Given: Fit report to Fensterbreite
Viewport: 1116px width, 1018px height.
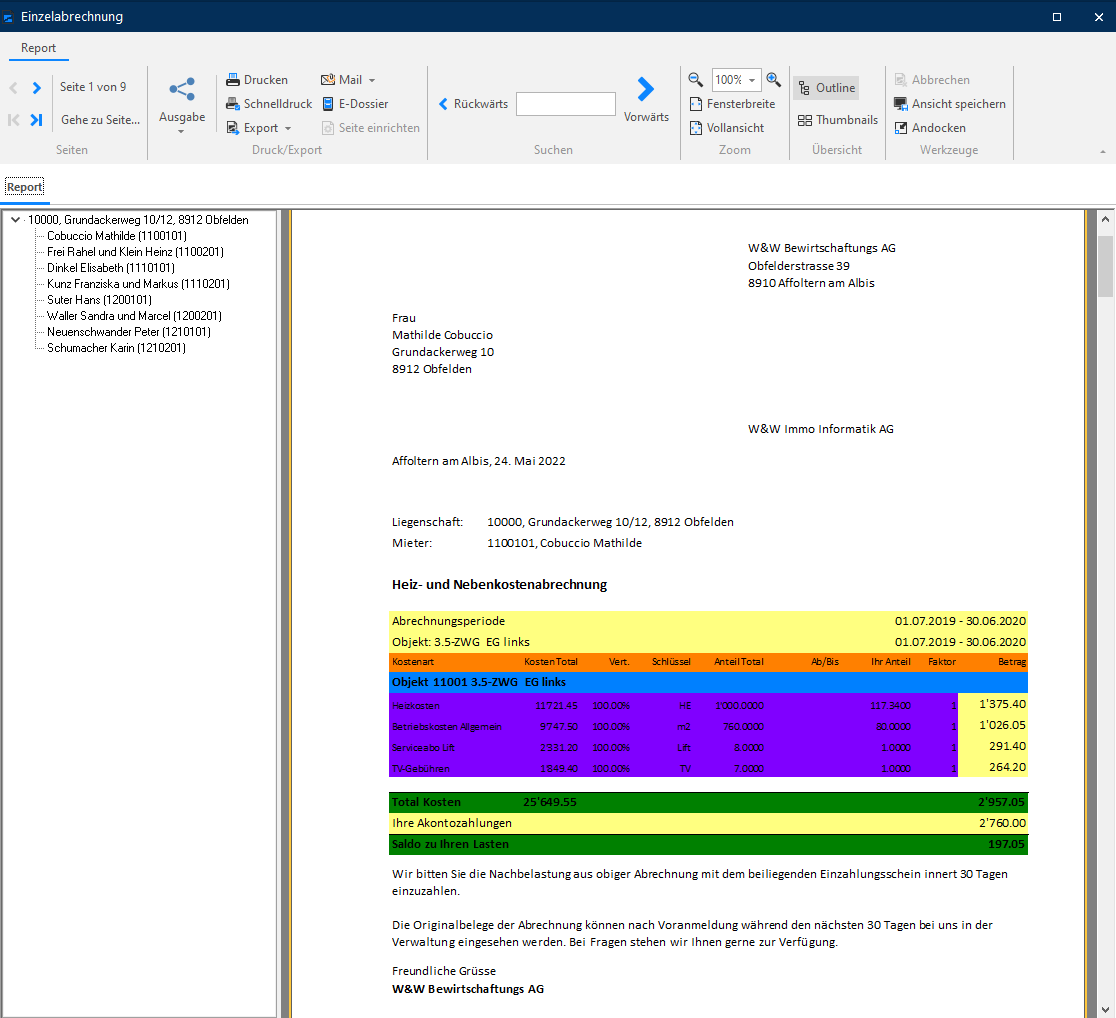Looking at the screenshot, I should 732,104.
